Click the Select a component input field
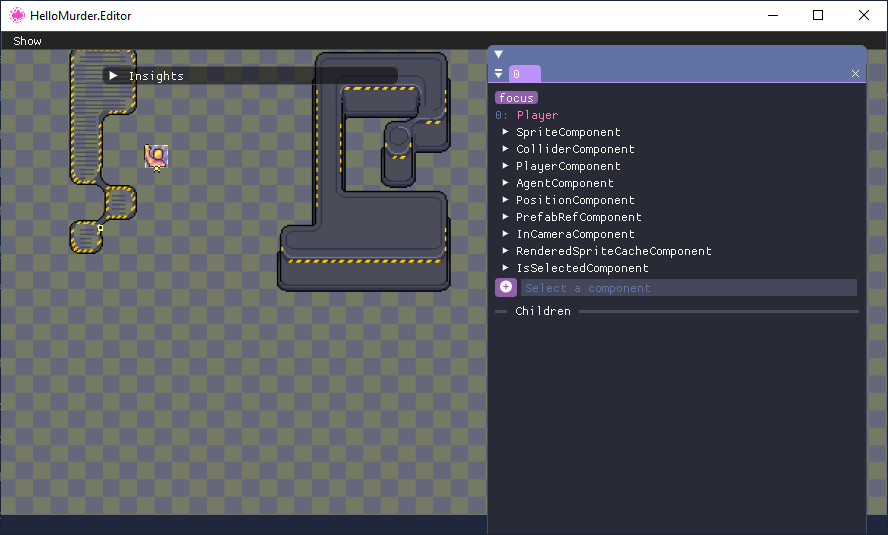This screenshot has width=888, height=535. 688,288
